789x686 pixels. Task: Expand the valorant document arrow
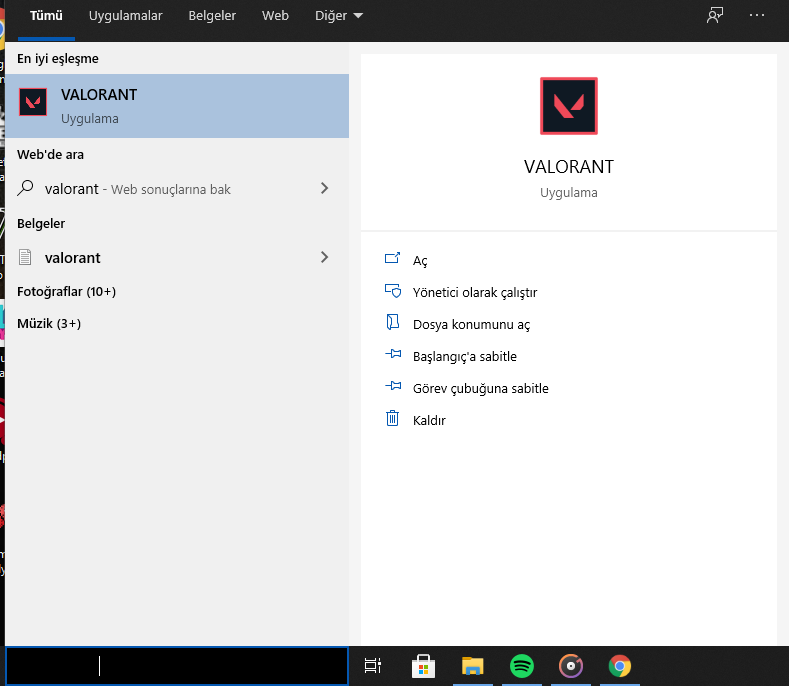(x=325, y=257)
